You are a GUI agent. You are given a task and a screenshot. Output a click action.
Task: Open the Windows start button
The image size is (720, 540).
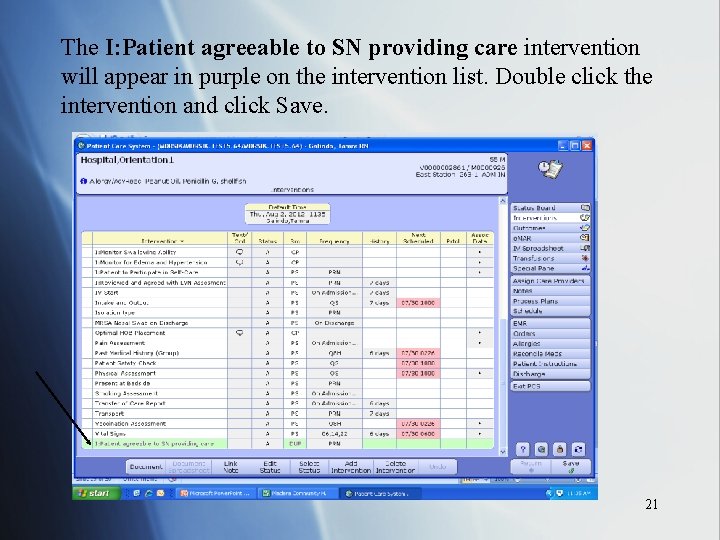point(96,493)
